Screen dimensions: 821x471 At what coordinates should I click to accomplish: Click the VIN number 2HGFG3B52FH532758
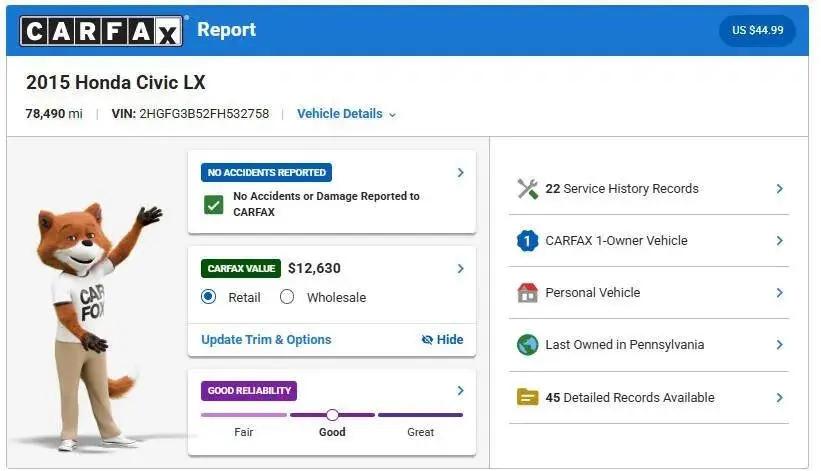[204, 114]
